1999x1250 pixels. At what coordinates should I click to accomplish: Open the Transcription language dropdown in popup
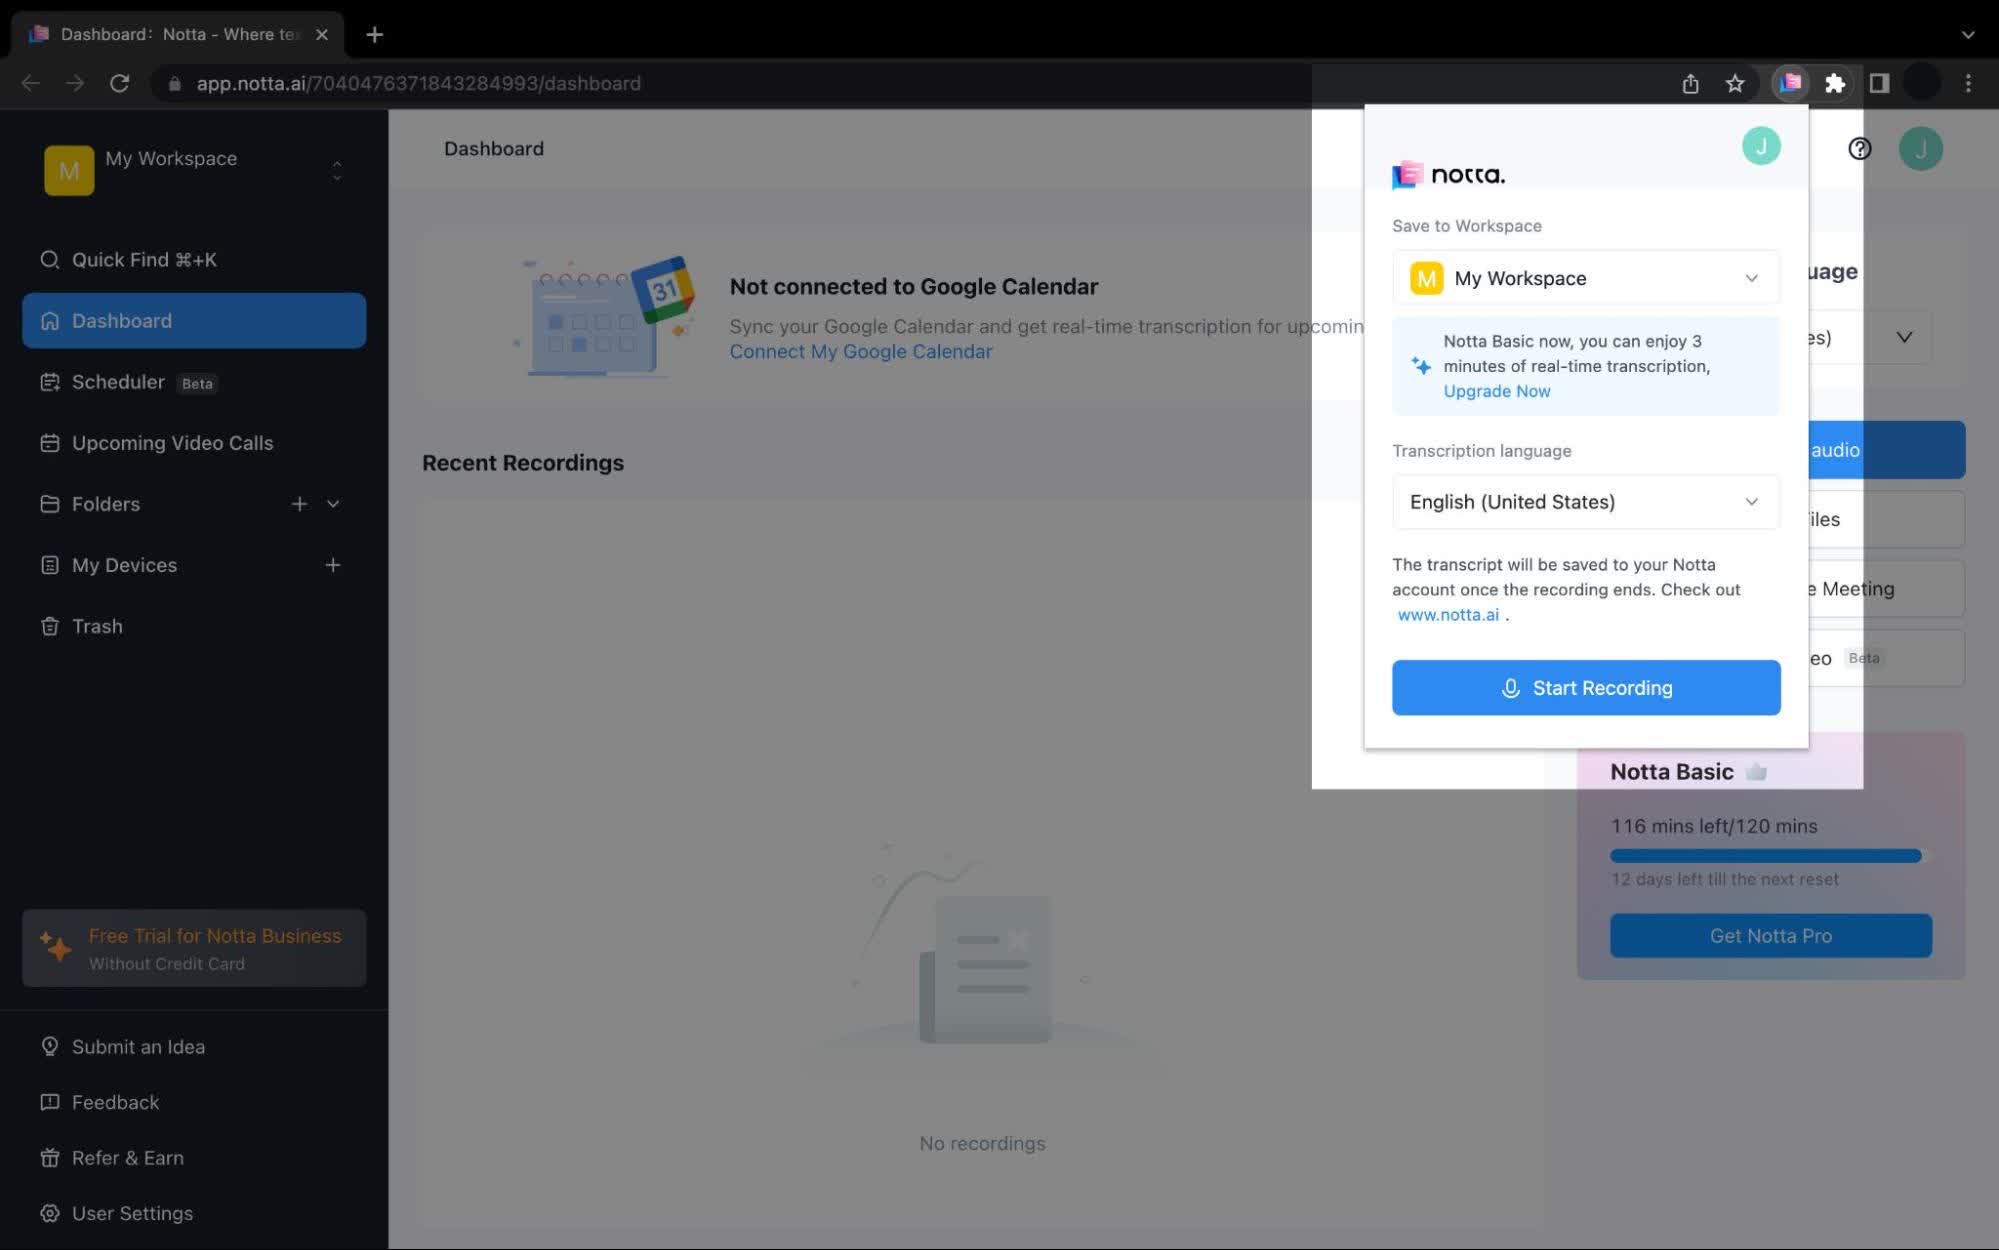click(1585, 501)
